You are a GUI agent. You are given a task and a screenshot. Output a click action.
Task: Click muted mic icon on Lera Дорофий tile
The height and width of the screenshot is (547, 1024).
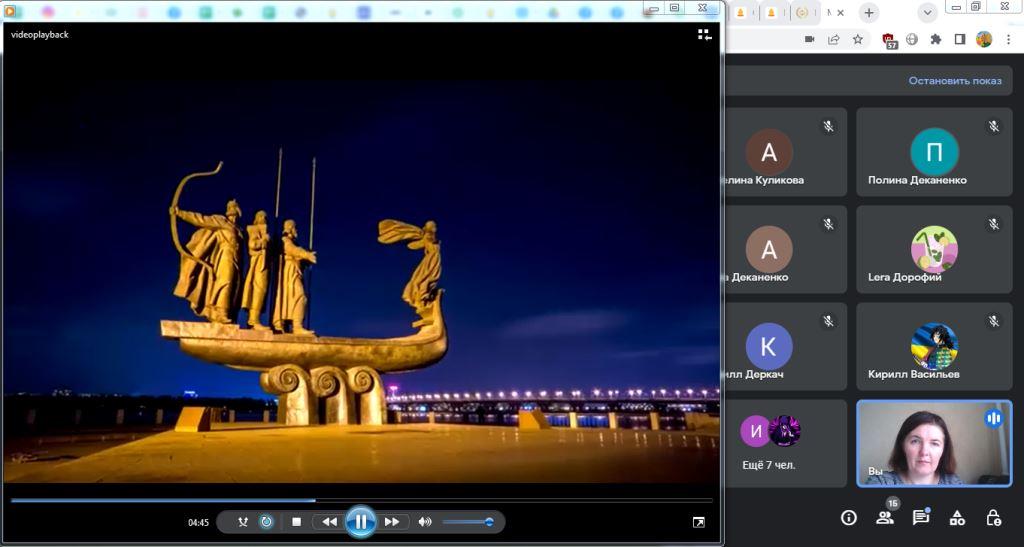993,224
